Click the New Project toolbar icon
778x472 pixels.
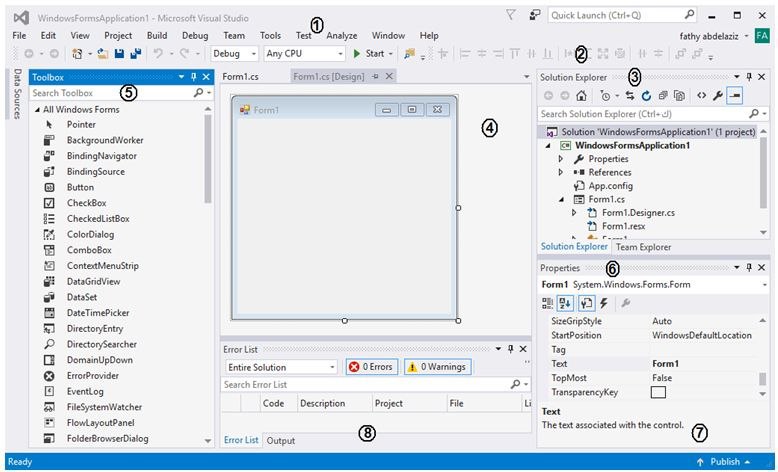[x=77, y=54]
